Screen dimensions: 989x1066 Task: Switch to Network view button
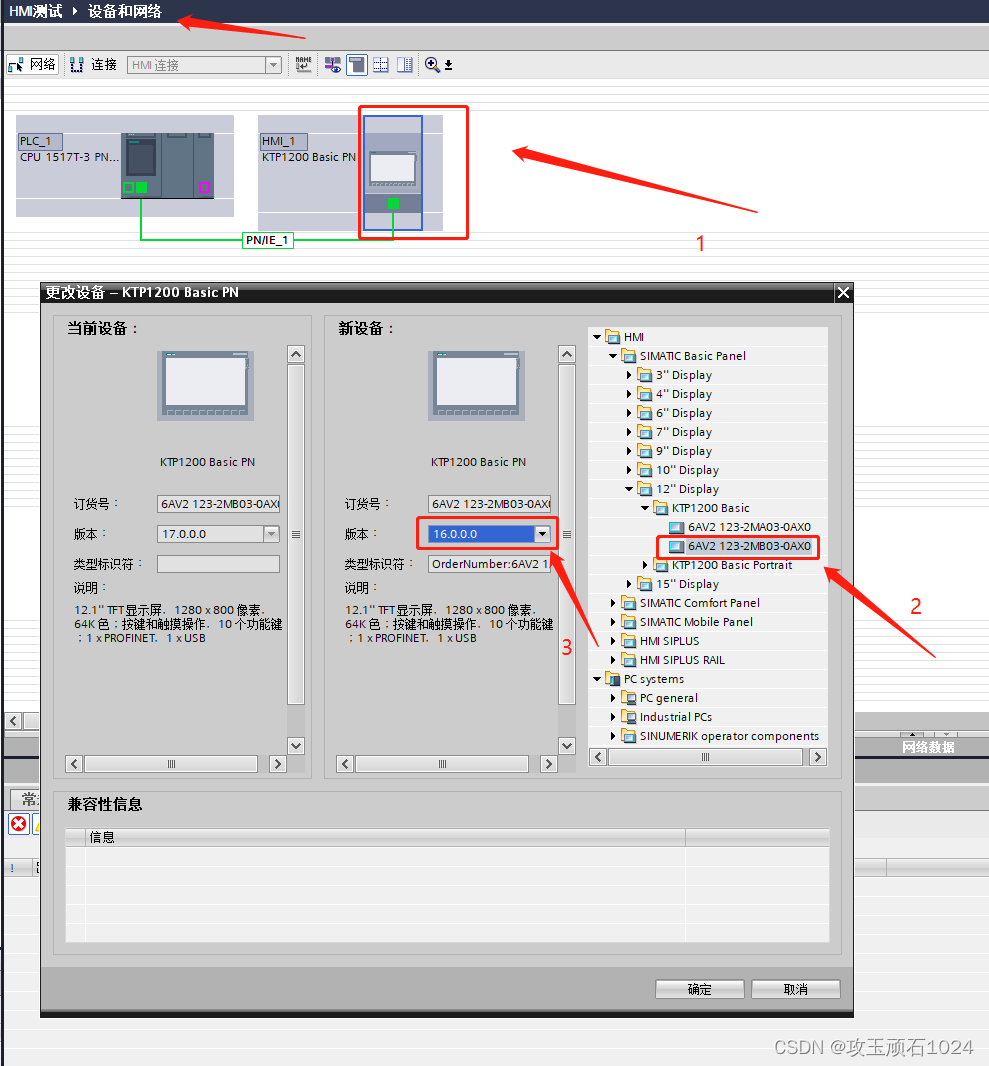(33, 65)
